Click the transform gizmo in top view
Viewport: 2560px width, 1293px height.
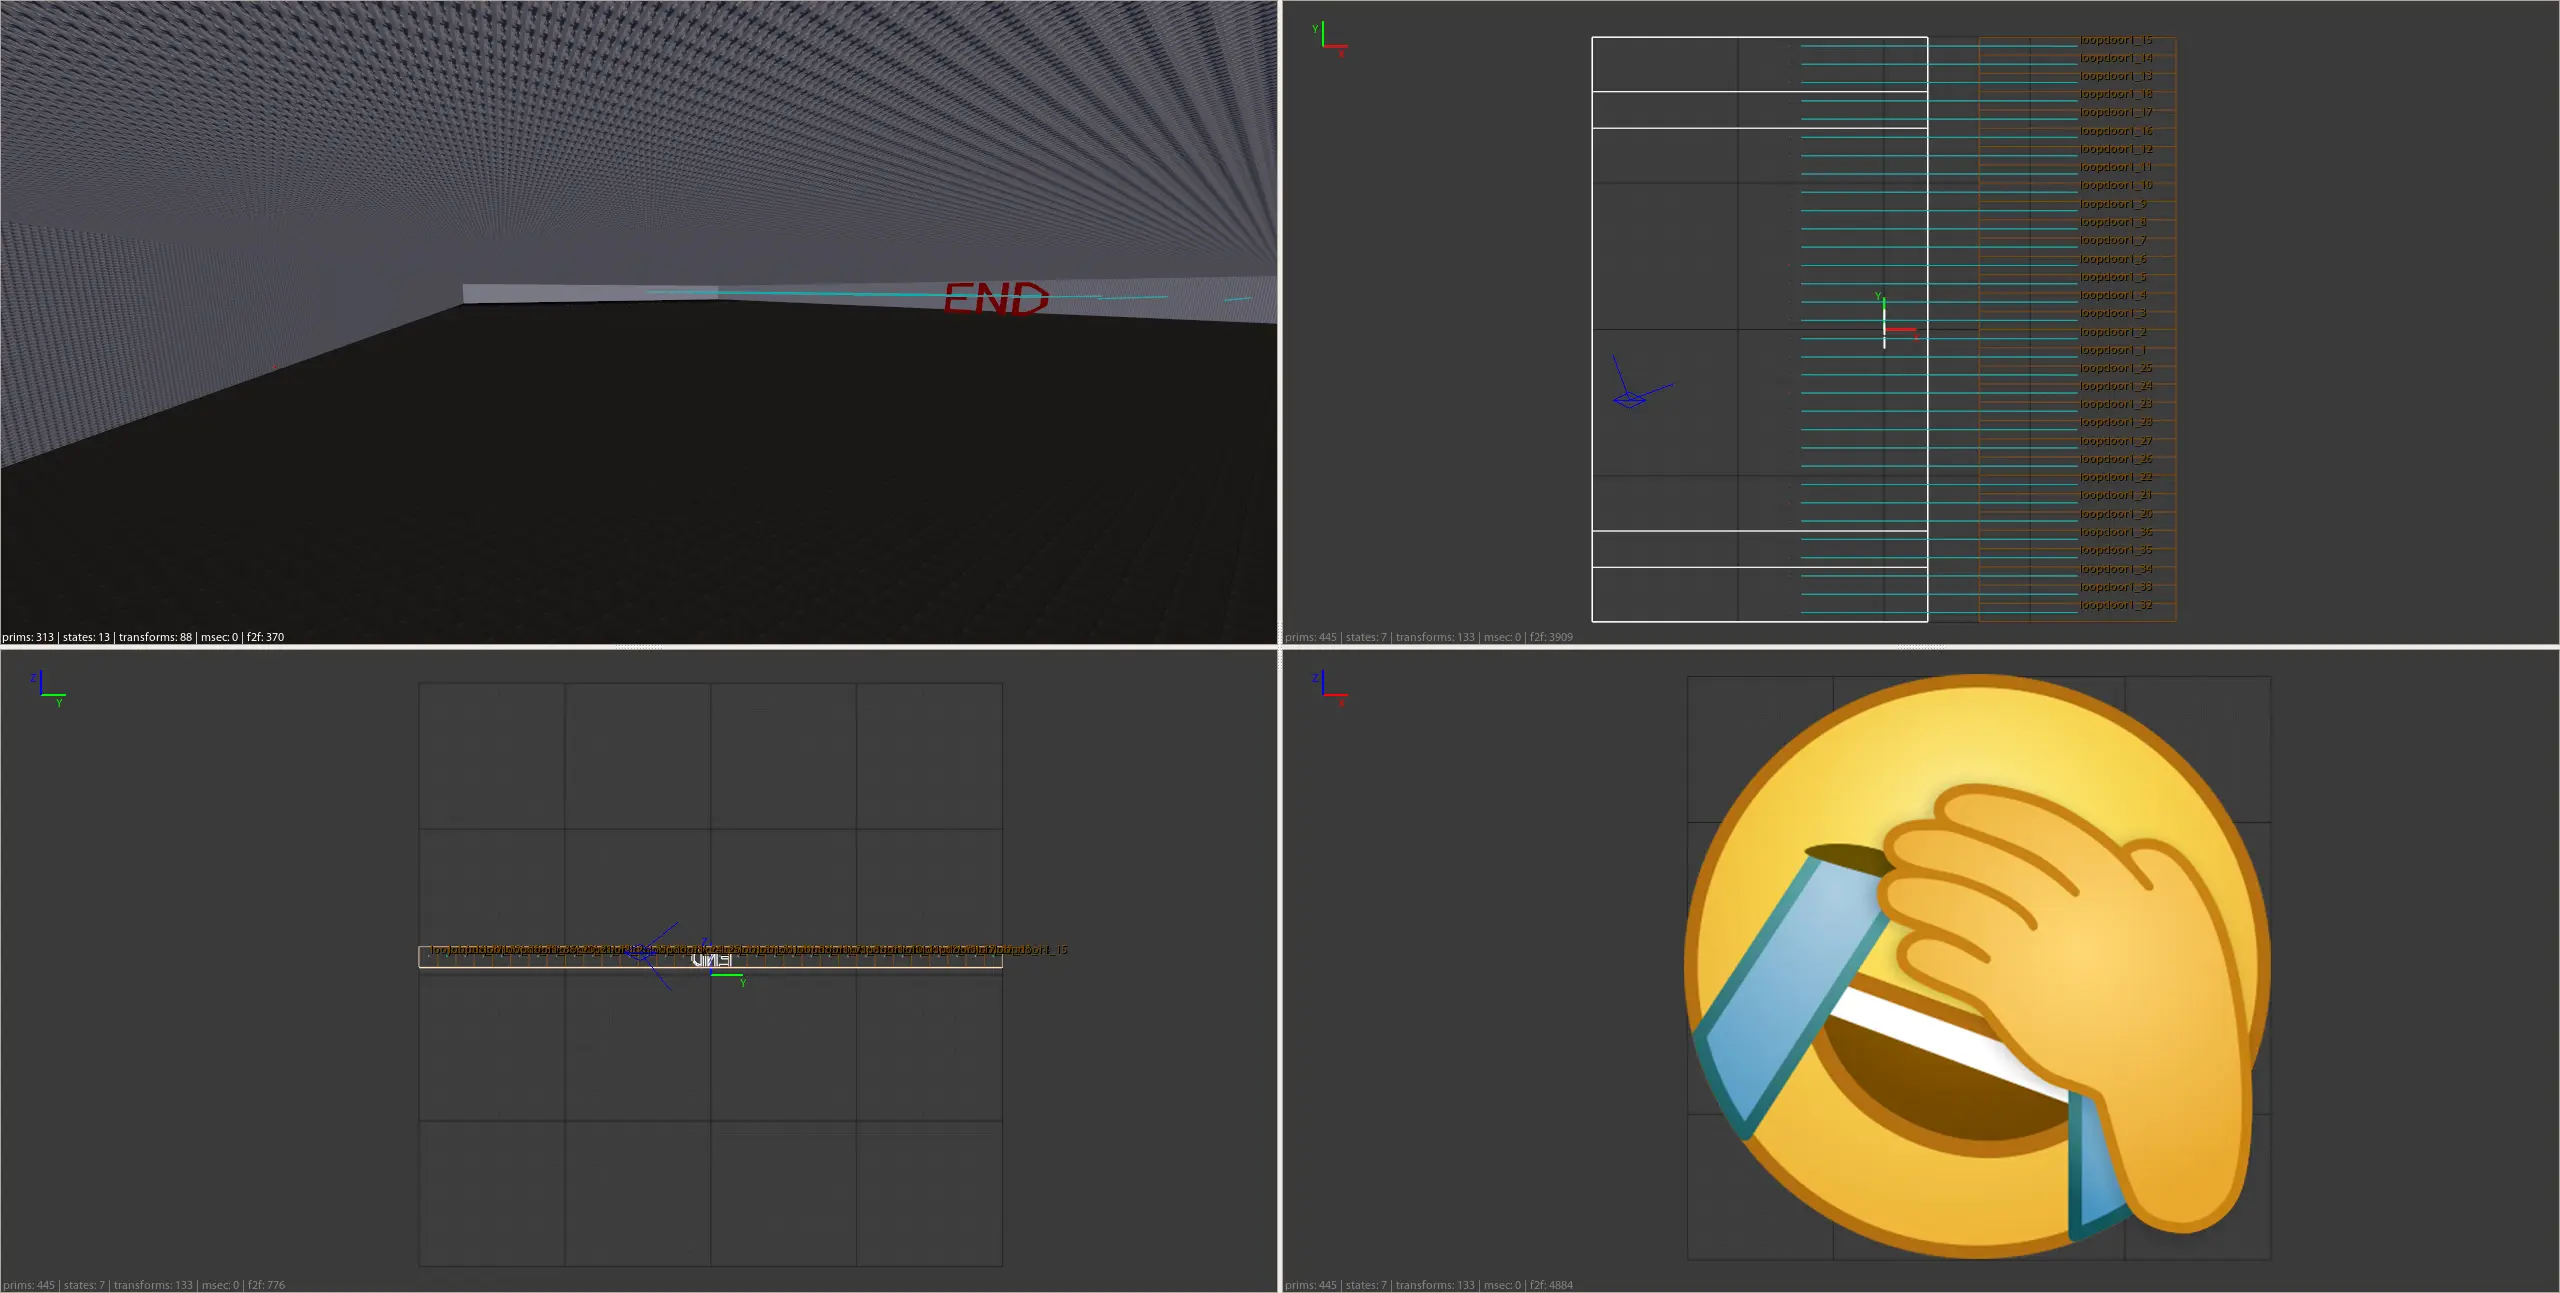point(1896,321)
